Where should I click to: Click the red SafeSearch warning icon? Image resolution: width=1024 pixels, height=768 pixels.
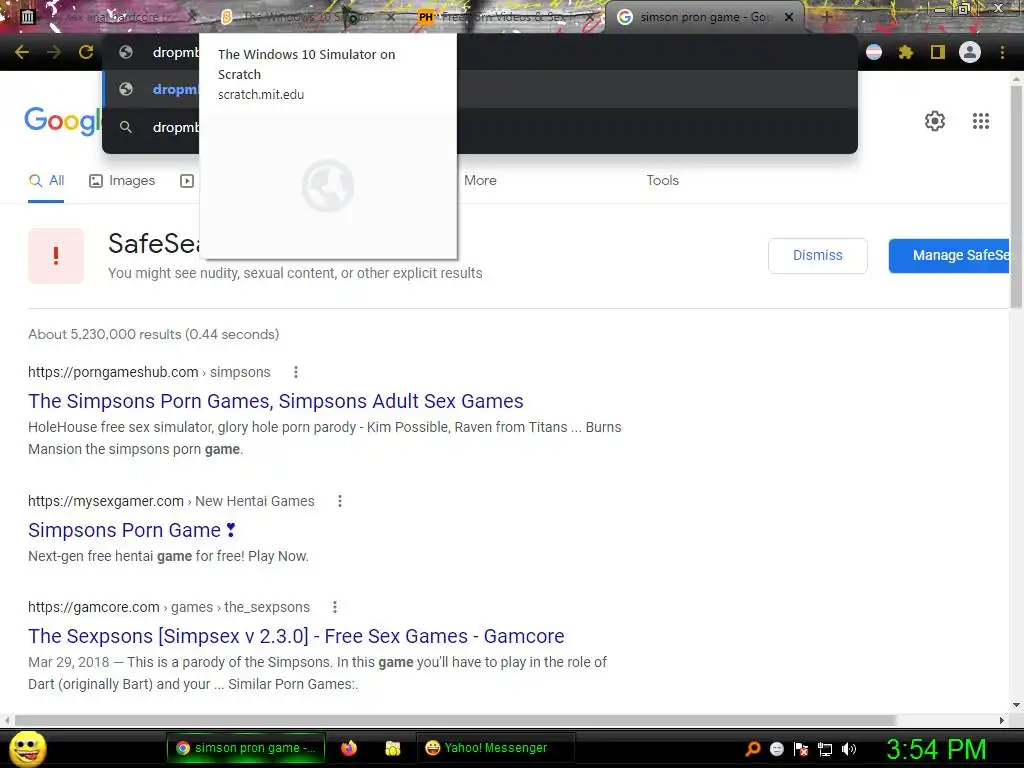point(56,256)
